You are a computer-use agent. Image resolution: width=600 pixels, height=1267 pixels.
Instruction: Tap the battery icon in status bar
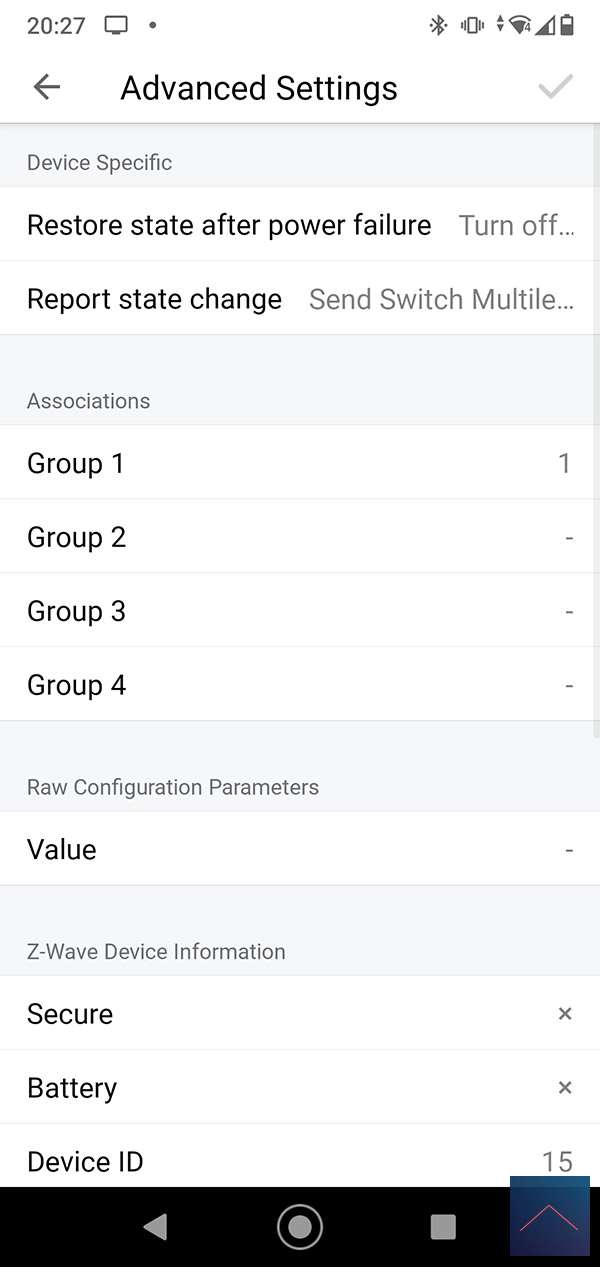pyautogui.click(x=567, y=26)
